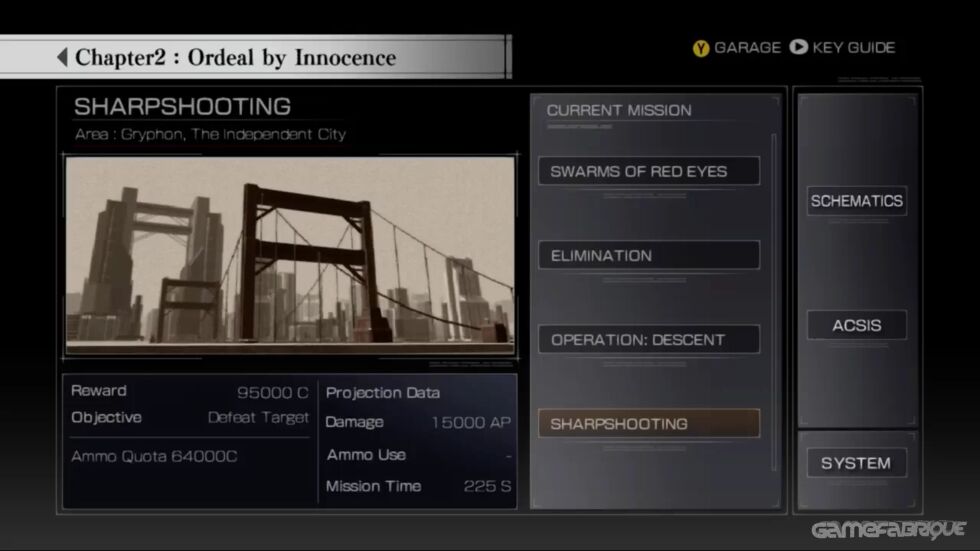Click the yellow Y button icon
980x551 pixels.
click(x=701, y=48)
